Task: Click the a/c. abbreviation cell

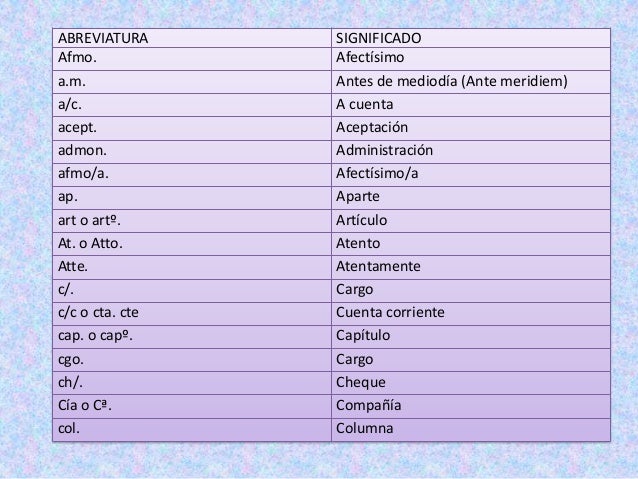Action: coord(192,105)
